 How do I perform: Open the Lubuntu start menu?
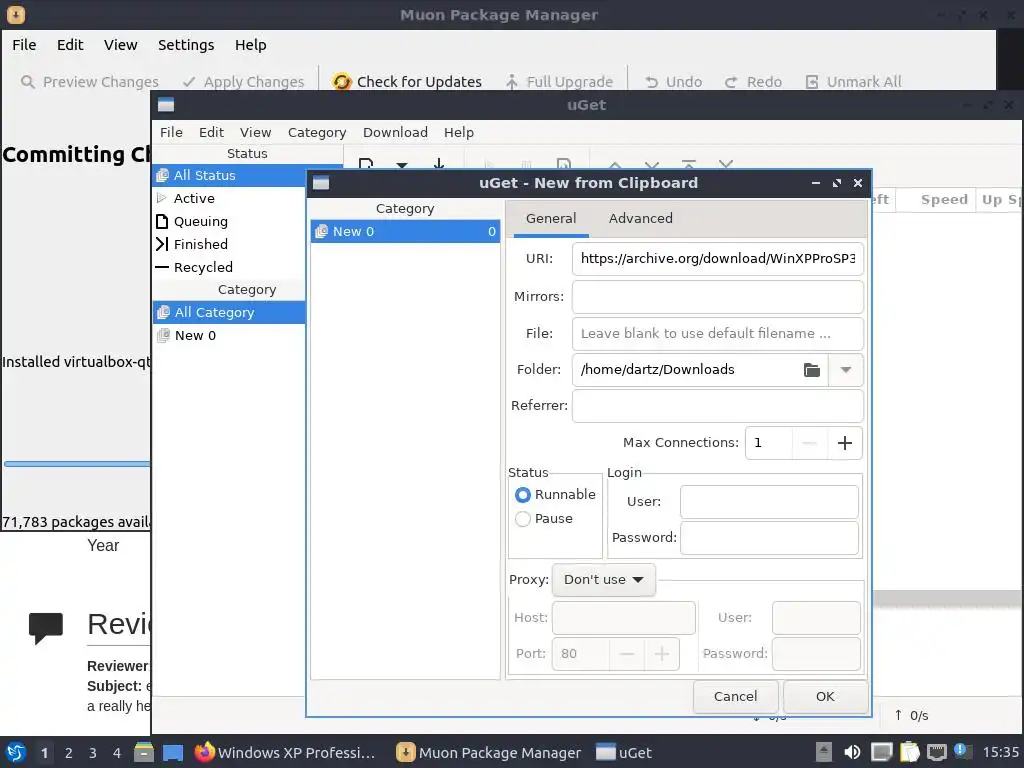(16, 752)
